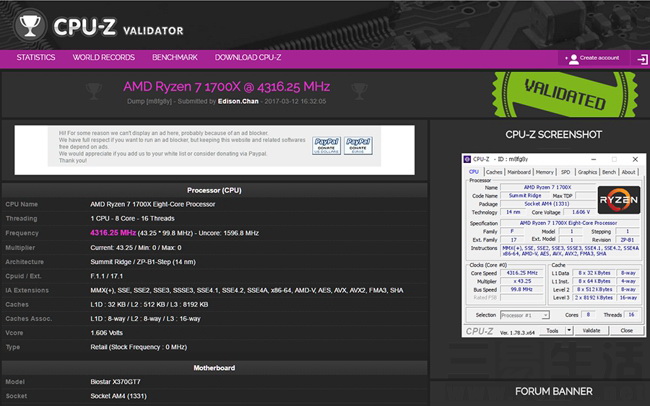
Task: Go to World Records page
Action: (x=104, y=58)
